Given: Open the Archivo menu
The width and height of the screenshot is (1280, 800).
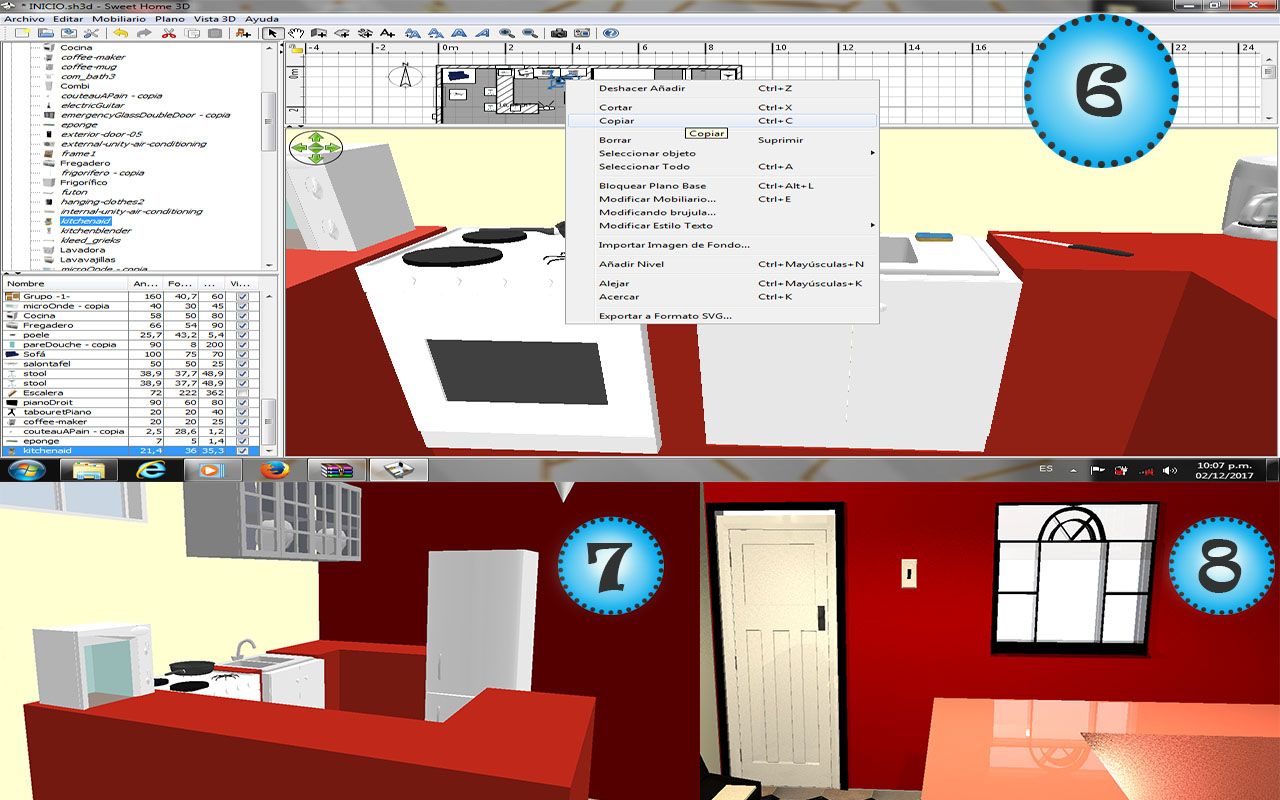Looking at the screenshot, I should click(24, 19).
